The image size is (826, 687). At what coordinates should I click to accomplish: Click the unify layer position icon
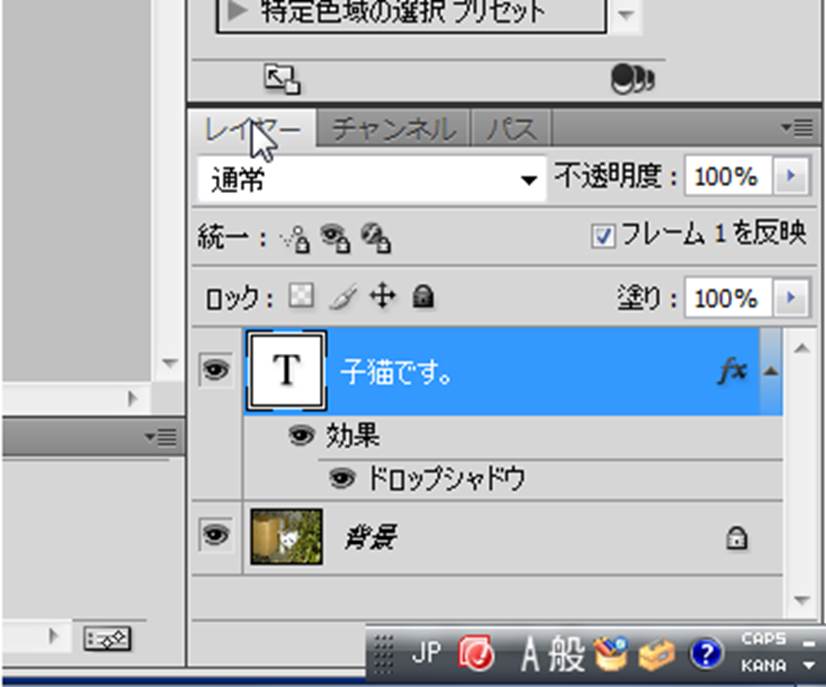click(x=295, y=238)
